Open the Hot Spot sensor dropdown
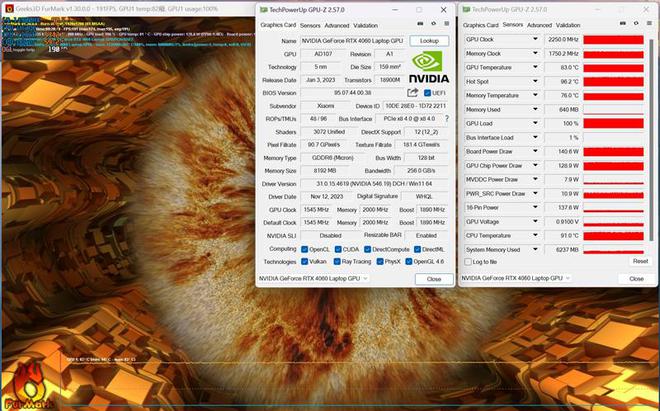Image resolution: width=660 pixels, height=411 pixels. coord(535,81)
